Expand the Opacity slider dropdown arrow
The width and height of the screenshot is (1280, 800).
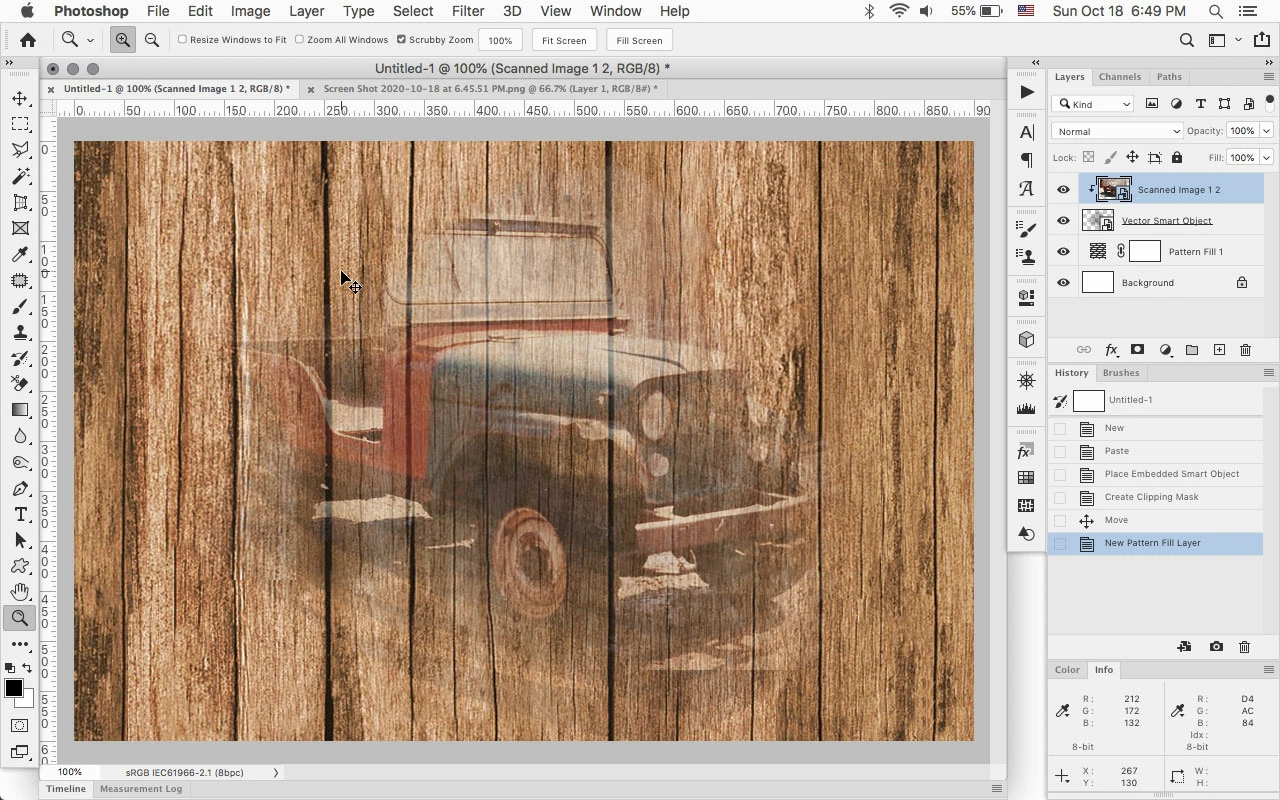[x=1266, y=131]
